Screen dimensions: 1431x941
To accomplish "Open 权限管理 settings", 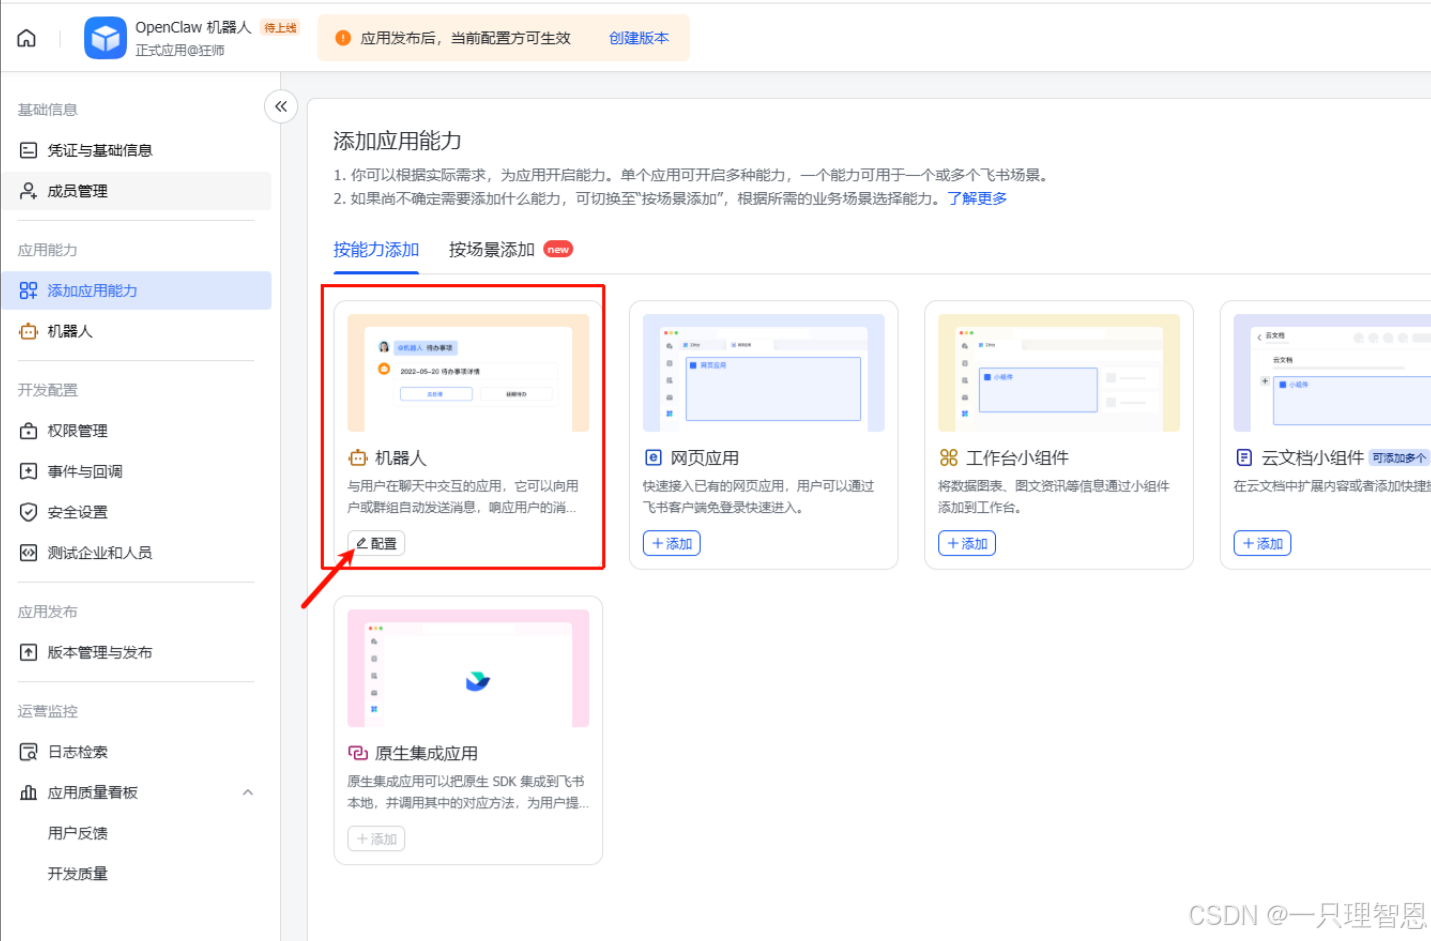I will [136, 431].
